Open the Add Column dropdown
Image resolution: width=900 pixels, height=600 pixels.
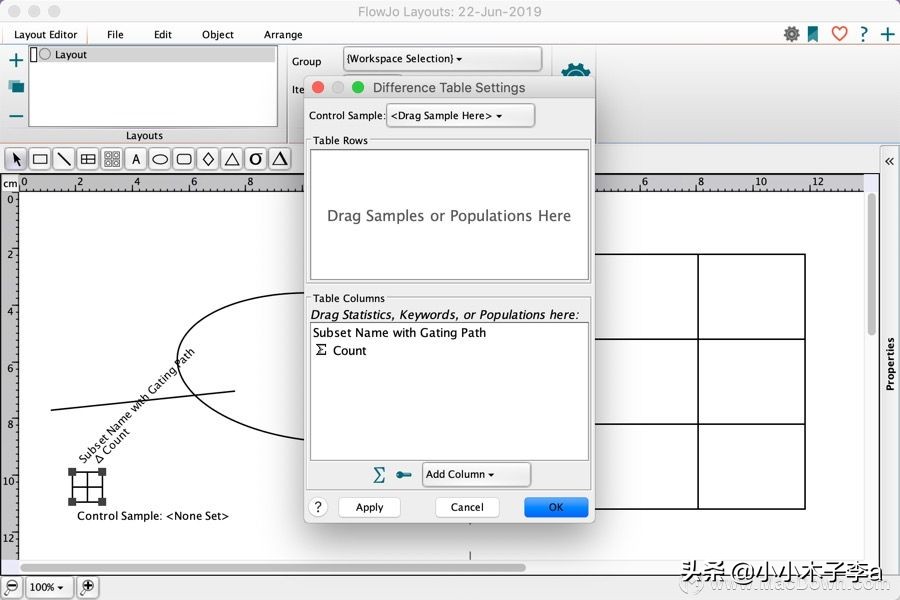(x=476, y=474)
